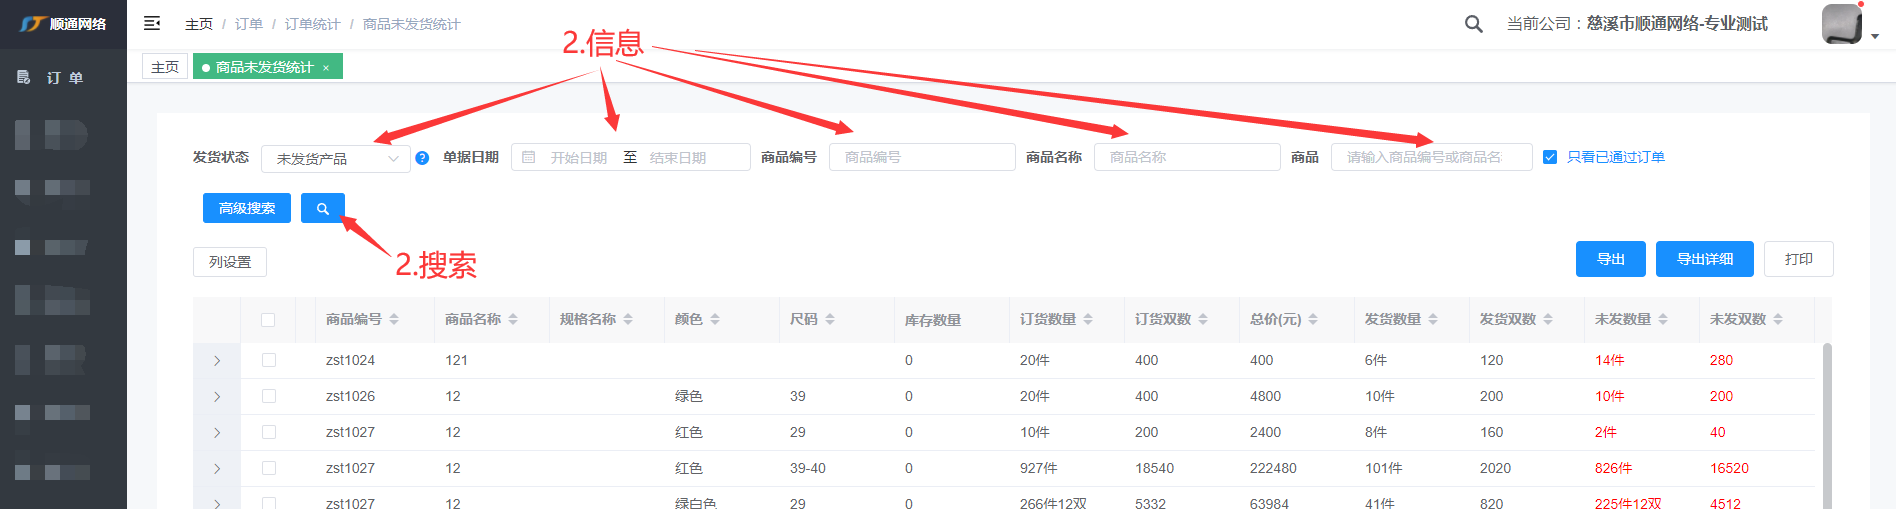
Task: Click the user avatar in header
Action: pyautogui.click(x=1841, y=24)
